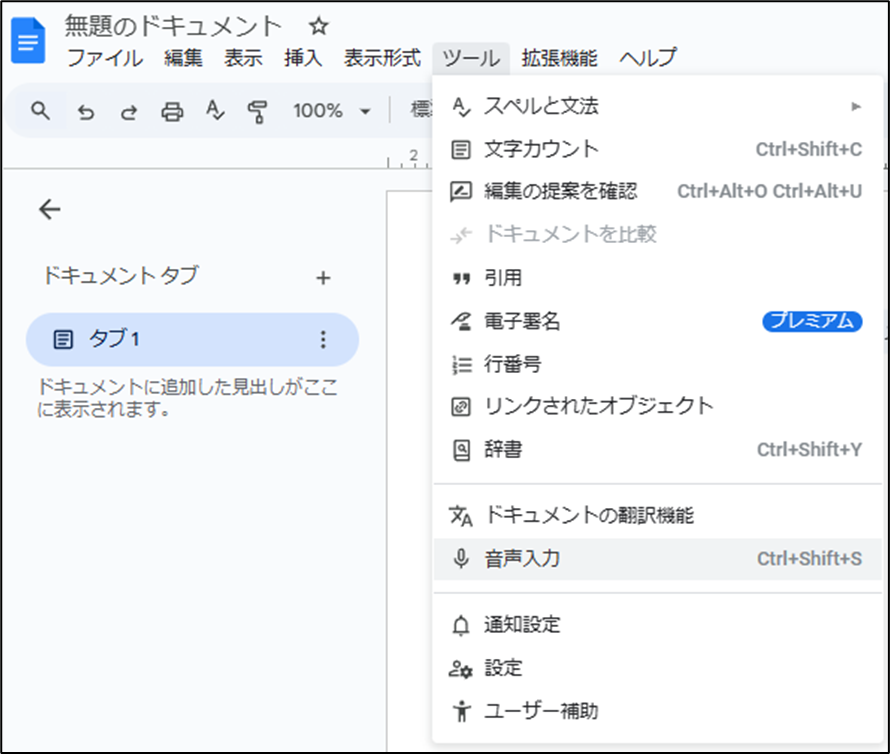Open the three-dot menu for タブ 1
This screenshot has width=890, height=754.
coord(323,340)
